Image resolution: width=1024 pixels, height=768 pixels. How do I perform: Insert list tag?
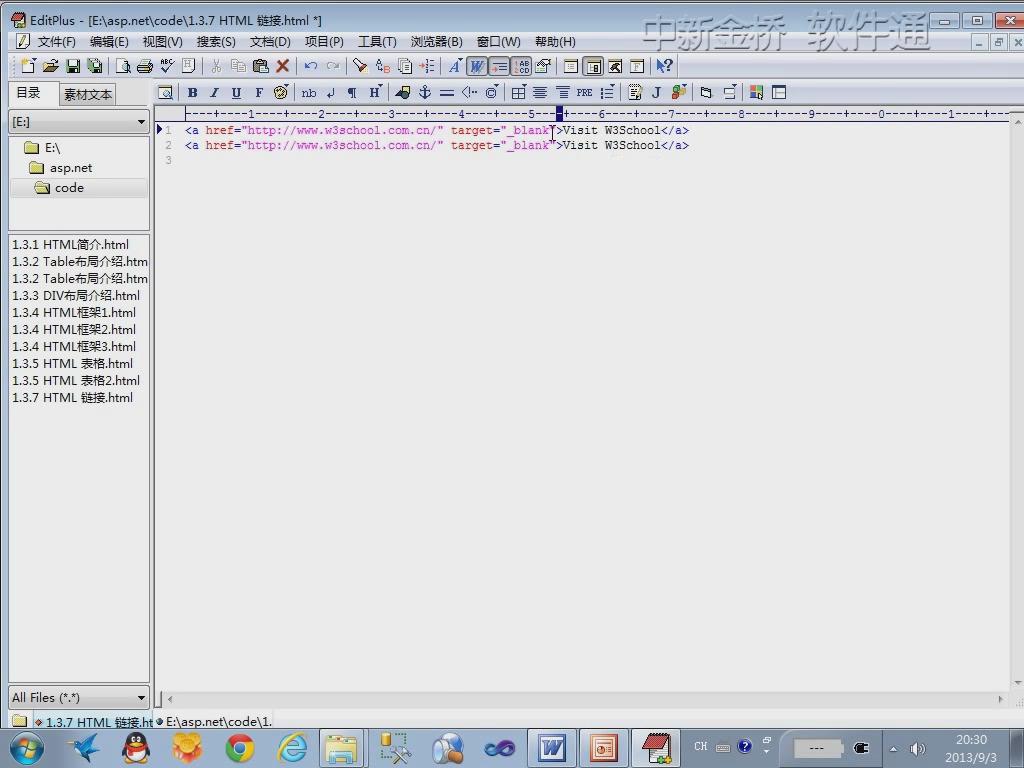click(607, 93)
